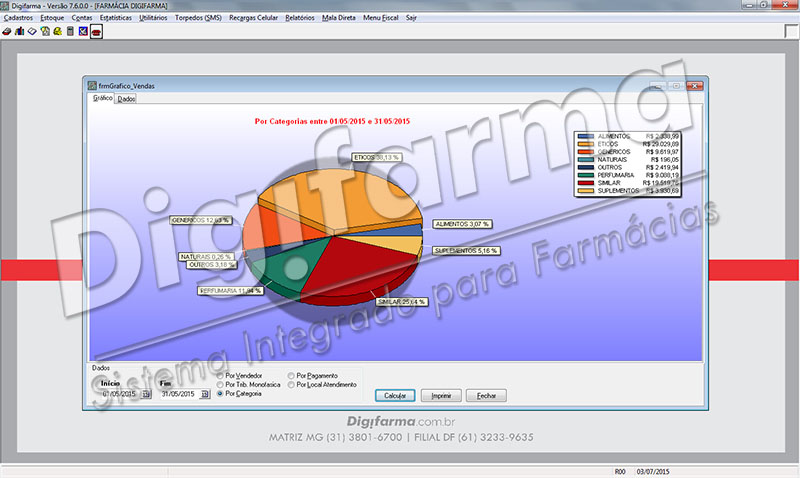Open the Estoque menu
Viewport: 800px width, 478px height.
click(52, 18)
